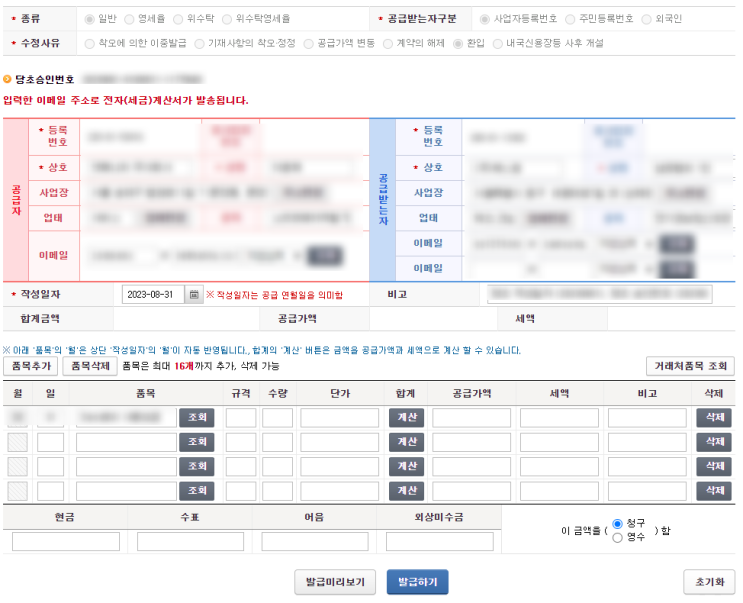This screenshot has width=743, height=603.
Task: Click first row 규격 input field
Action: click(241, 418)
